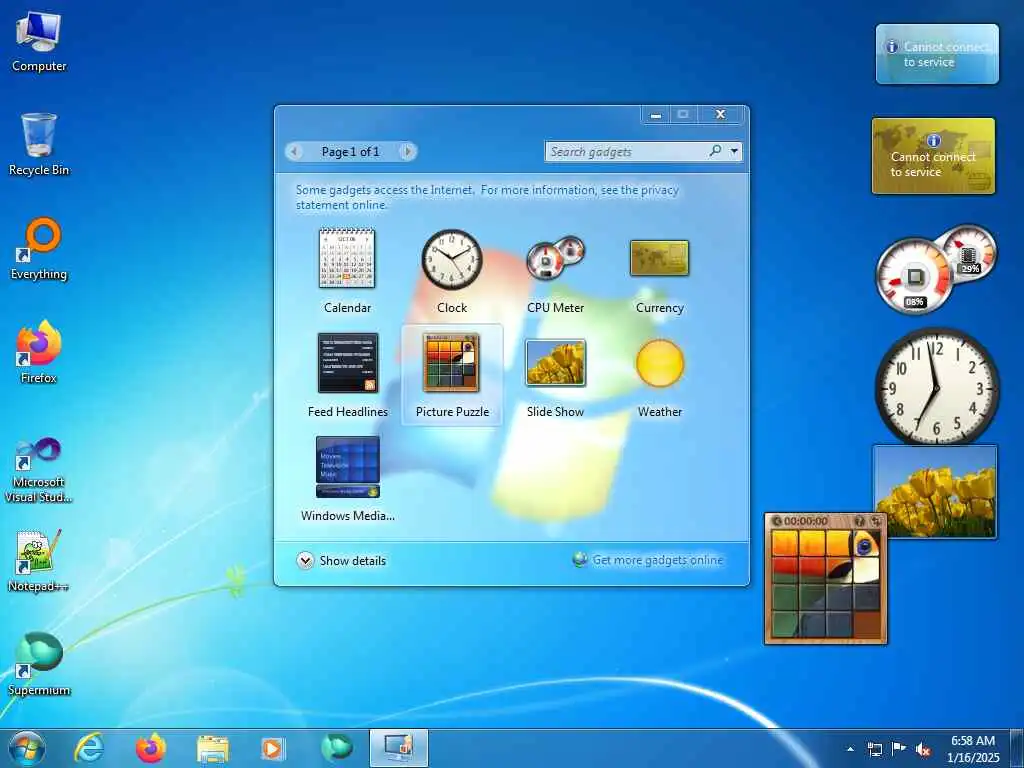Select the Feed Headlines gadget icon
The height and width of the screenshot is (768, 1024).
(347, 363)
